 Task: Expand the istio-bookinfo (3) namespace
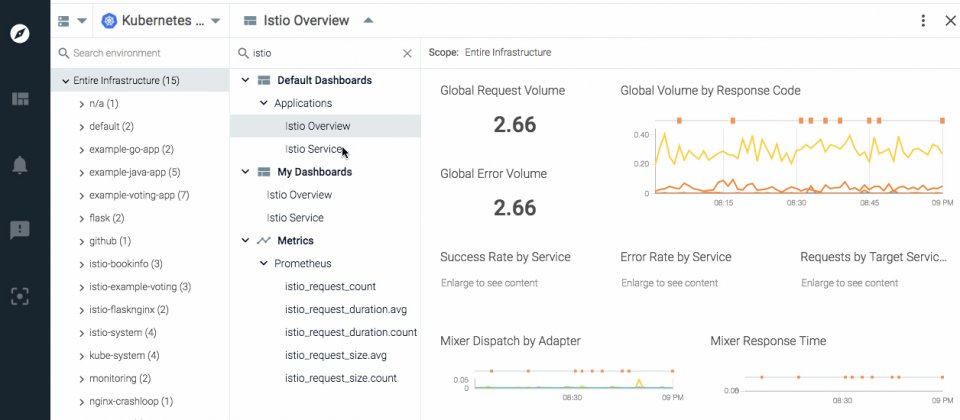(81, 264)
